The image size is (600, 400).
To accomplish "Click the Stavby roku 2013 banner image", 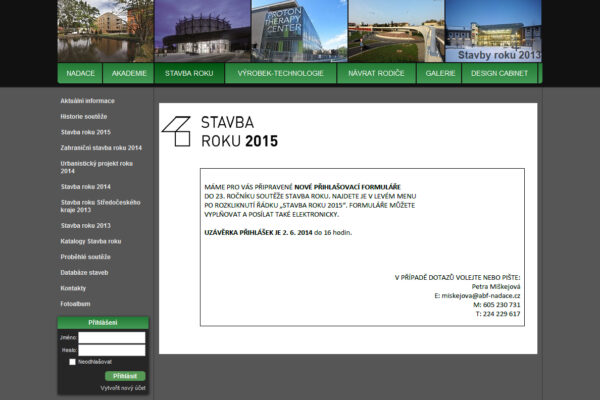I will point(492,30).
